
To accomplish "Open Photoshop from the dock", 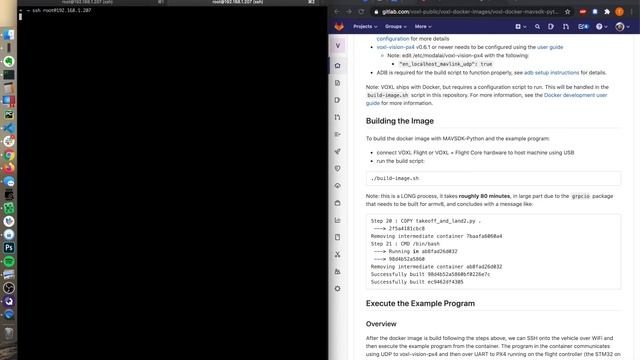I will [9, 248].
